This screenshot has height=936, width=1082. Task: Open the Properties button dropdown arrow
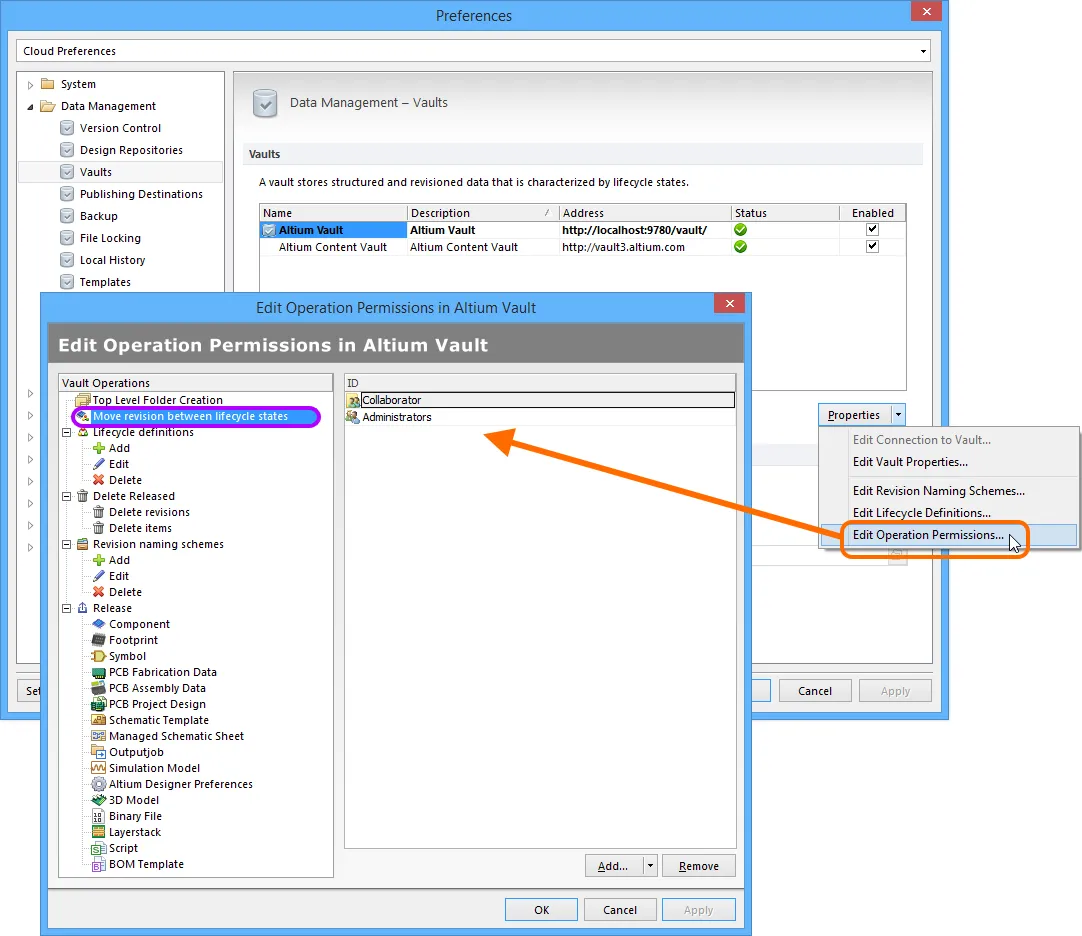coord(898,415)
